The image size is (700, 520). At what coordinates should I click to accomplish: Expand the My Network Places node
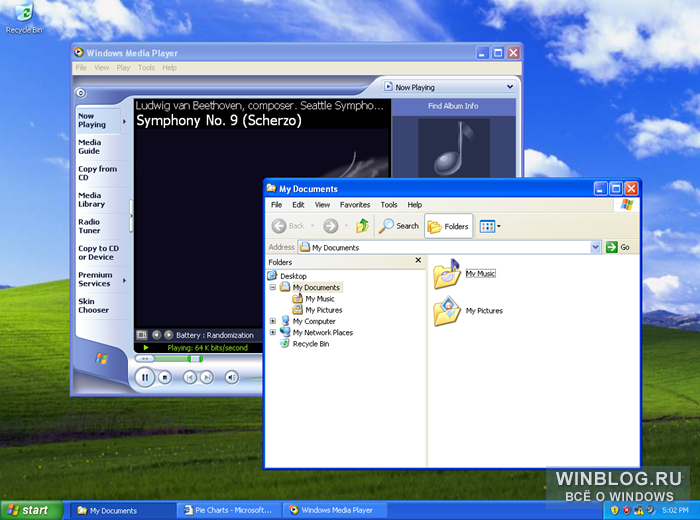(273, 333)
